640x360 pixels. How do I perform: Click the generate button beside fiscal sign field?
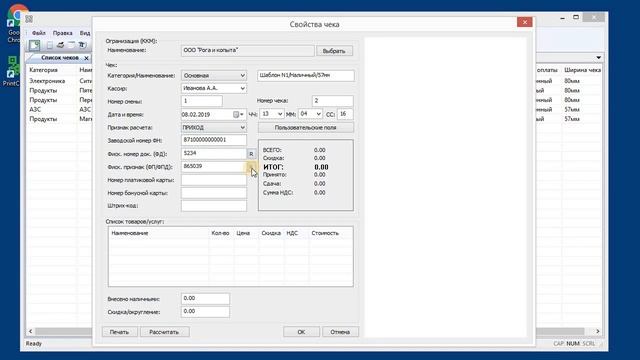click(x=251, y=167)
